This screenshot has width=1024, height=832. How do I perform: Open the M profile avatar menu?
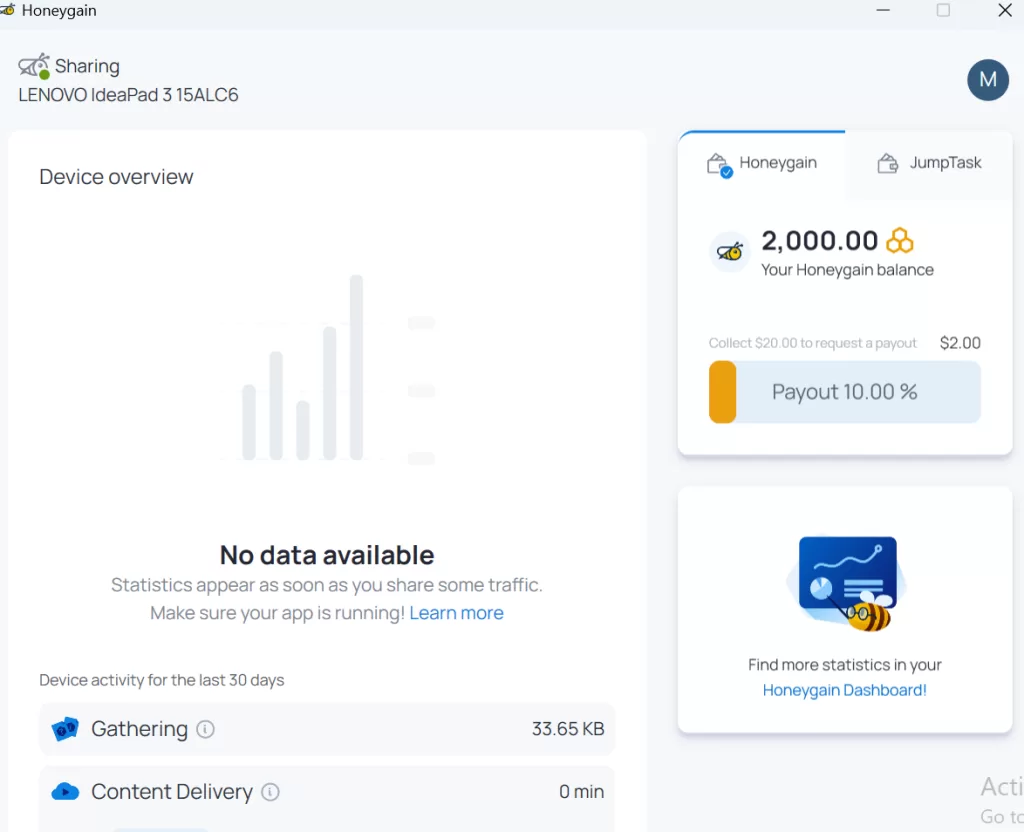point(987,80)
